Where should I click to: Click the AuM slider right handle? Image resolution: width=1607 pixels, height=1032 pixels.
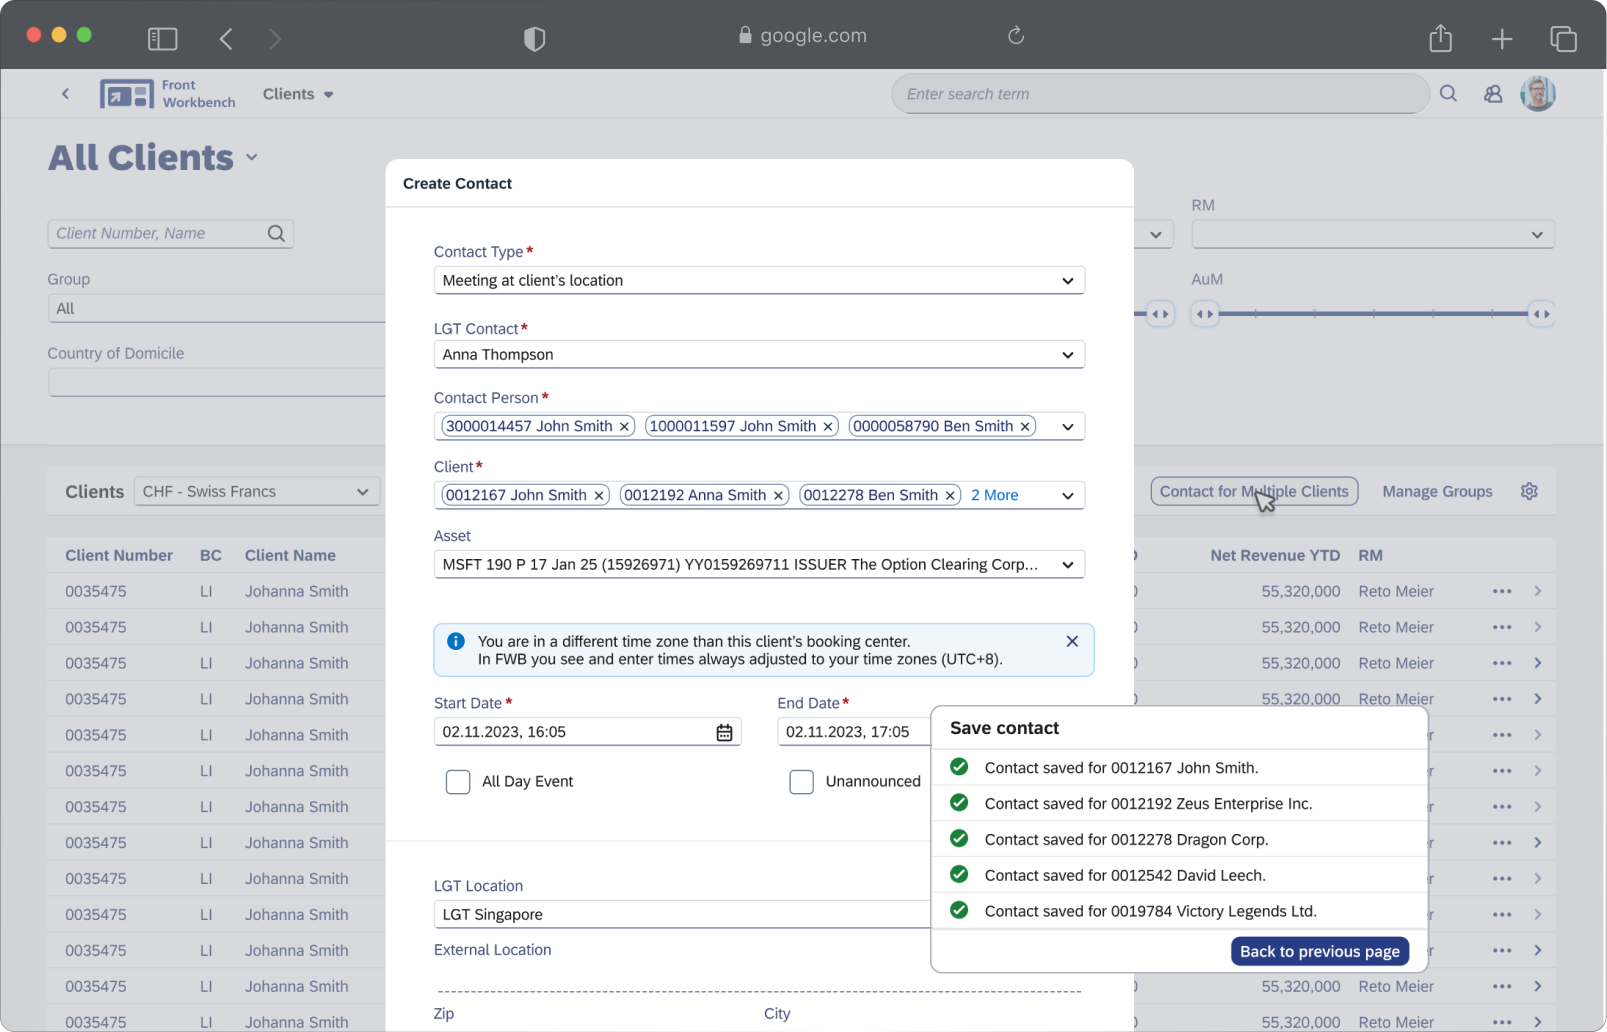coord(1541,314)
